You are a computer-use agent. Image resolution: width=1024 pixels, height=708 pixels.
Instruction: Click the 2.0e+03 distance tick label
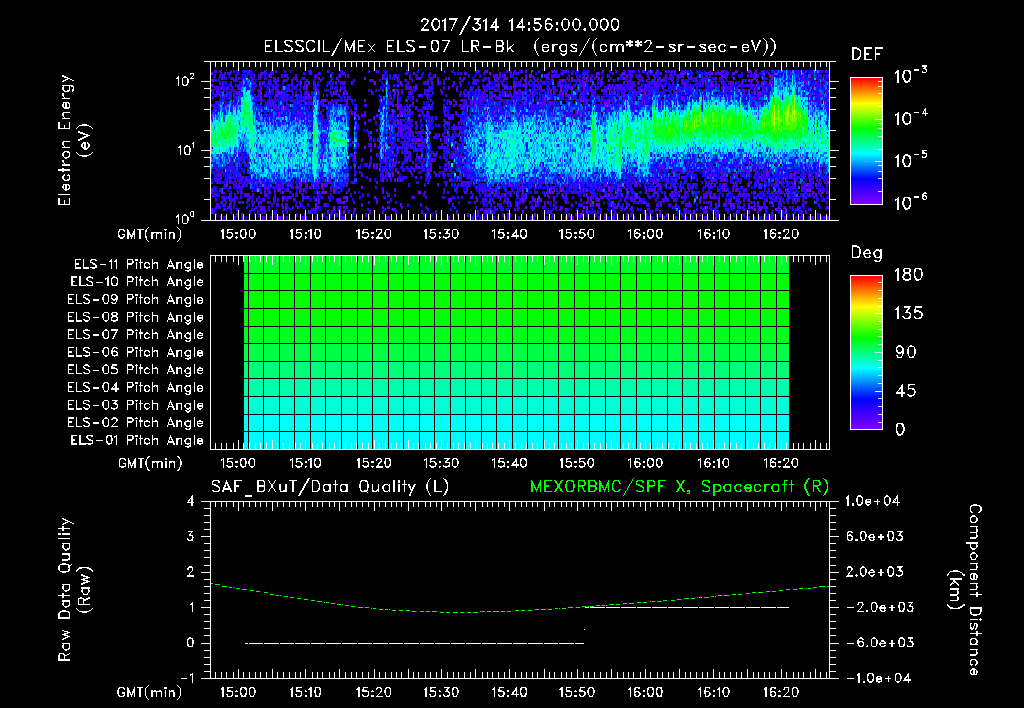875,572
